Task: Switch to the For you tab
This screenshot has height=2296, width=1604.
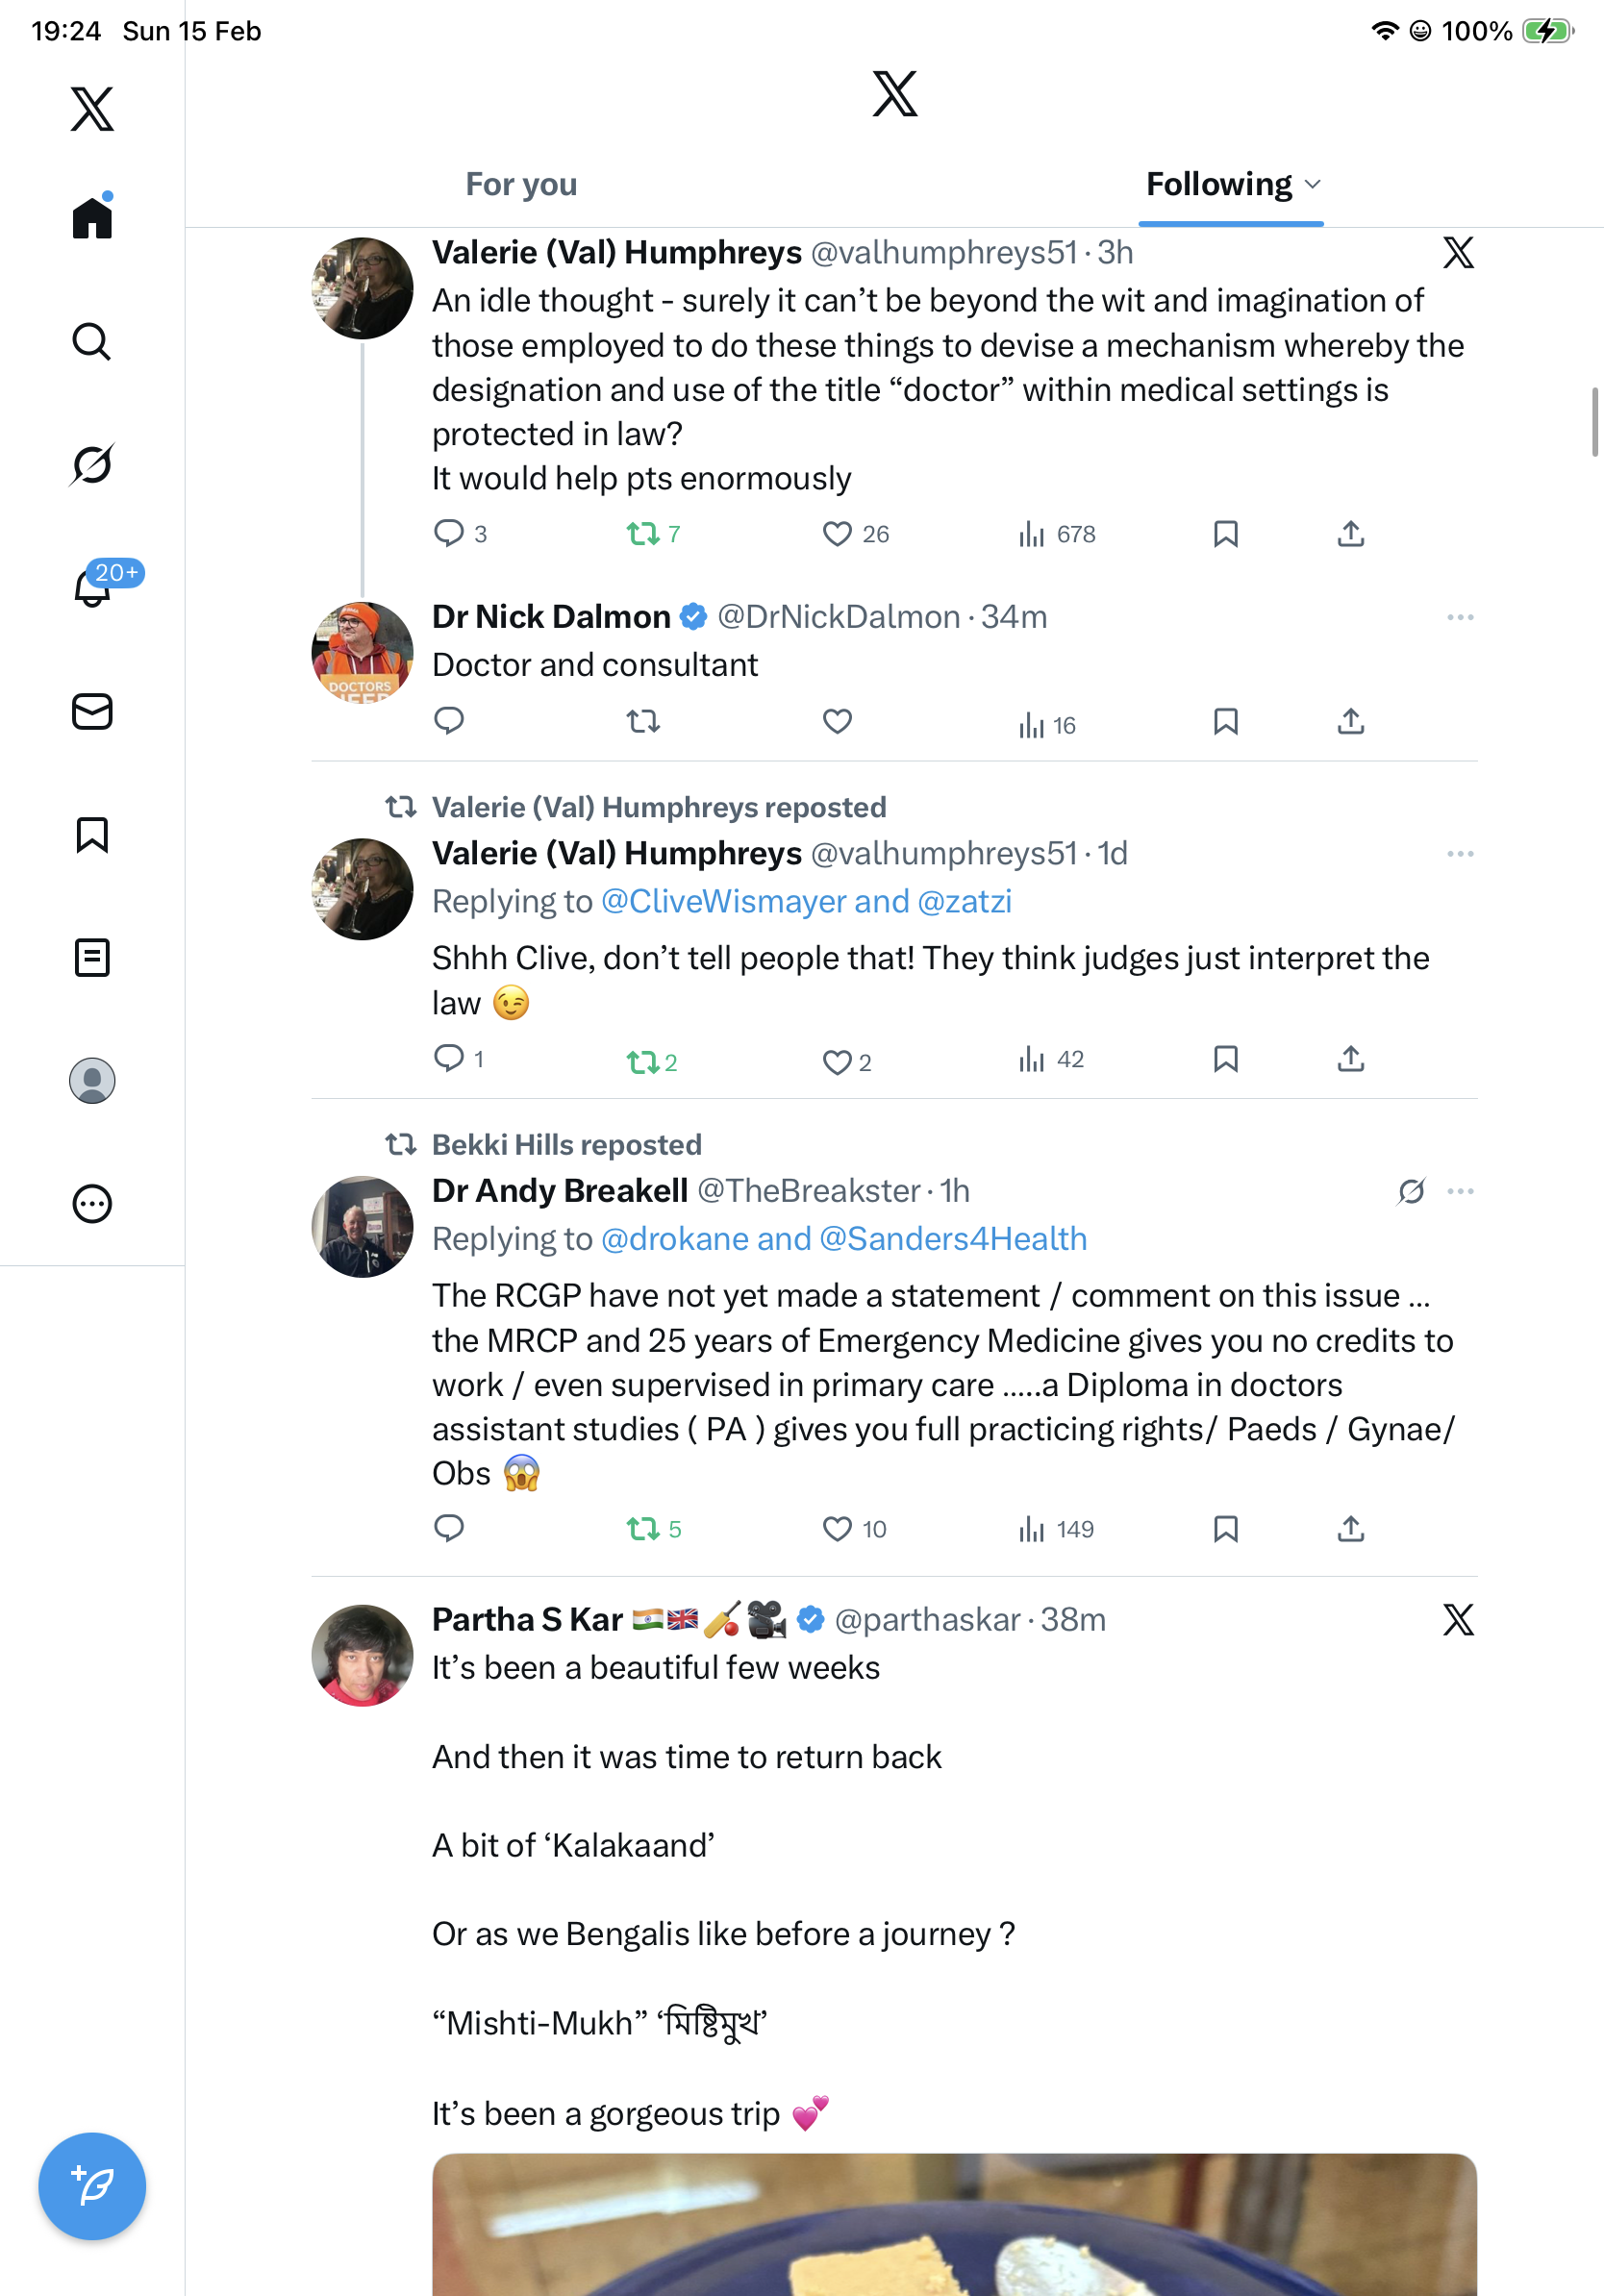Action: pos(521,185)
